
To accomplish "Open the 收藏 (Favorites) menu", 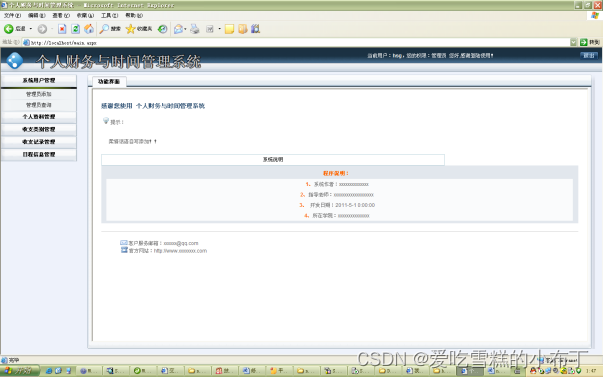I will pyautogui.click(x=85, y=15).
